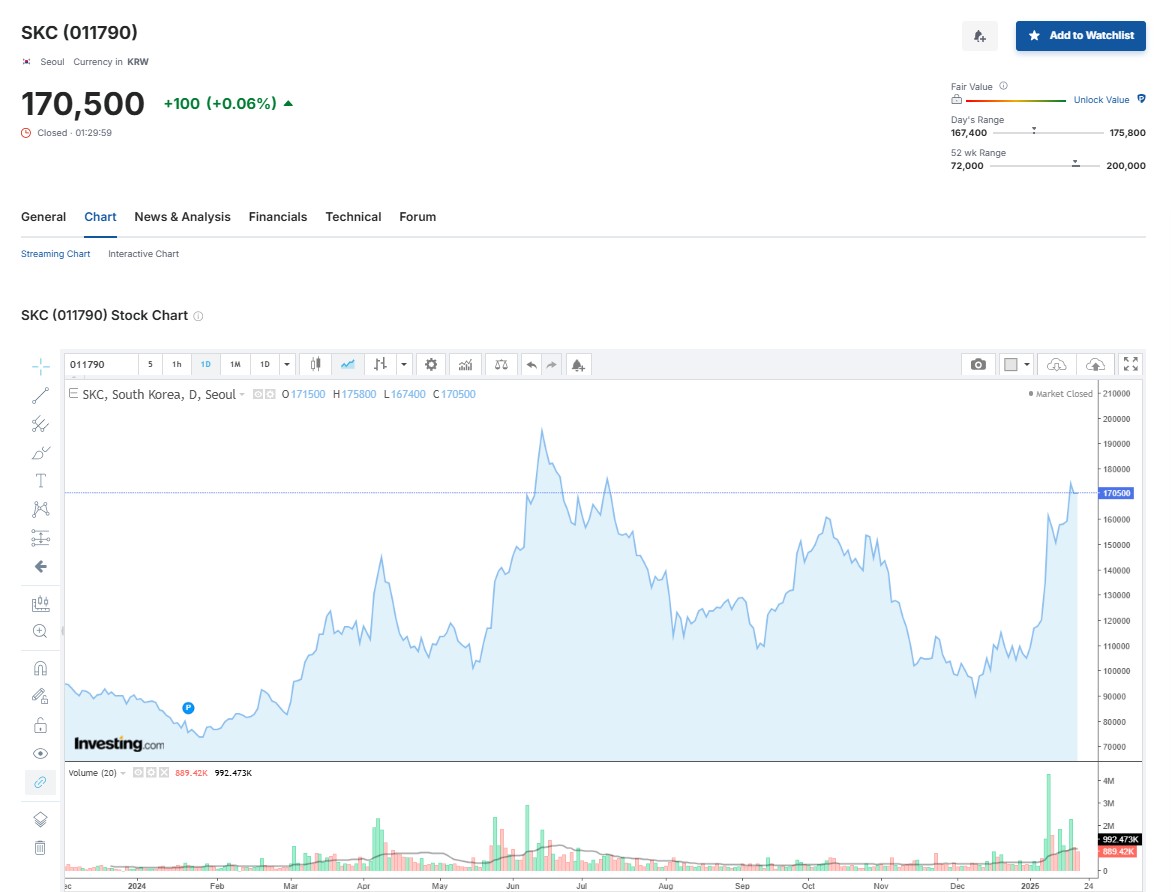Toggle hide all drawings eye icon
The image size is (1171, 892).
(40, 753)
